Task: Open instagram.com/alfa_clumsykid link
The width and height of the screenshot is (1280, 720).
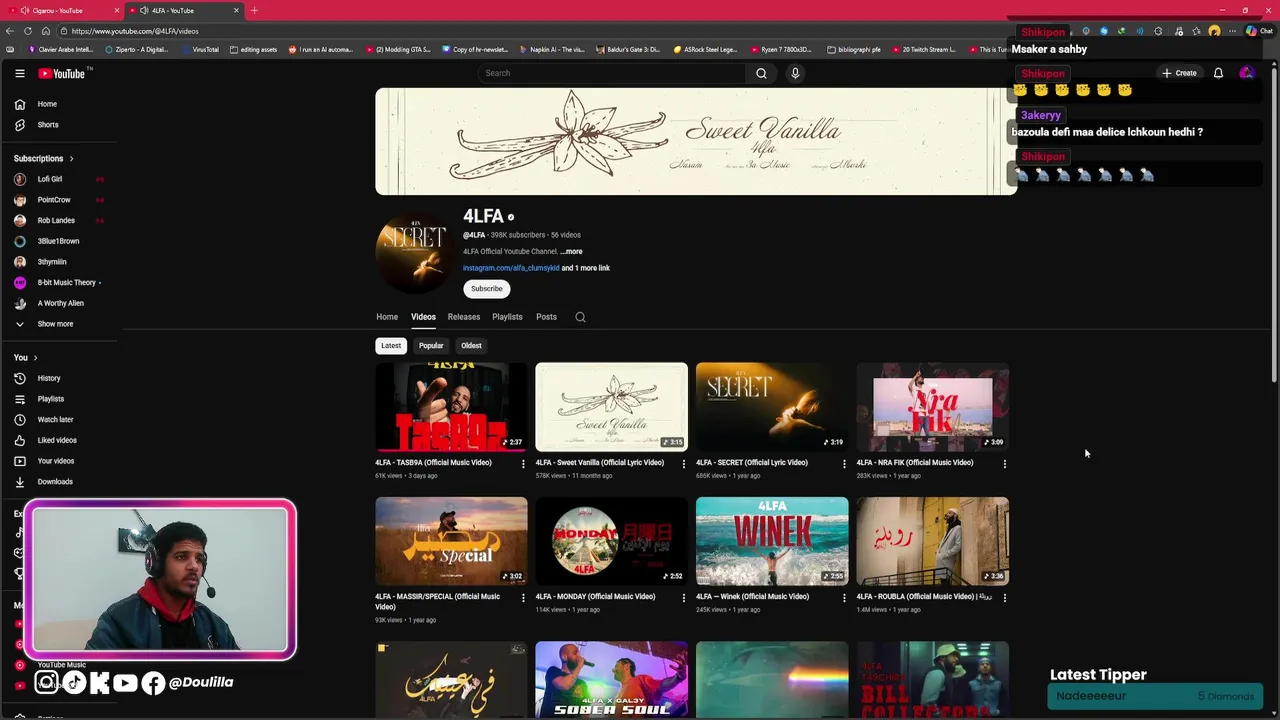Action: (511, 268)
